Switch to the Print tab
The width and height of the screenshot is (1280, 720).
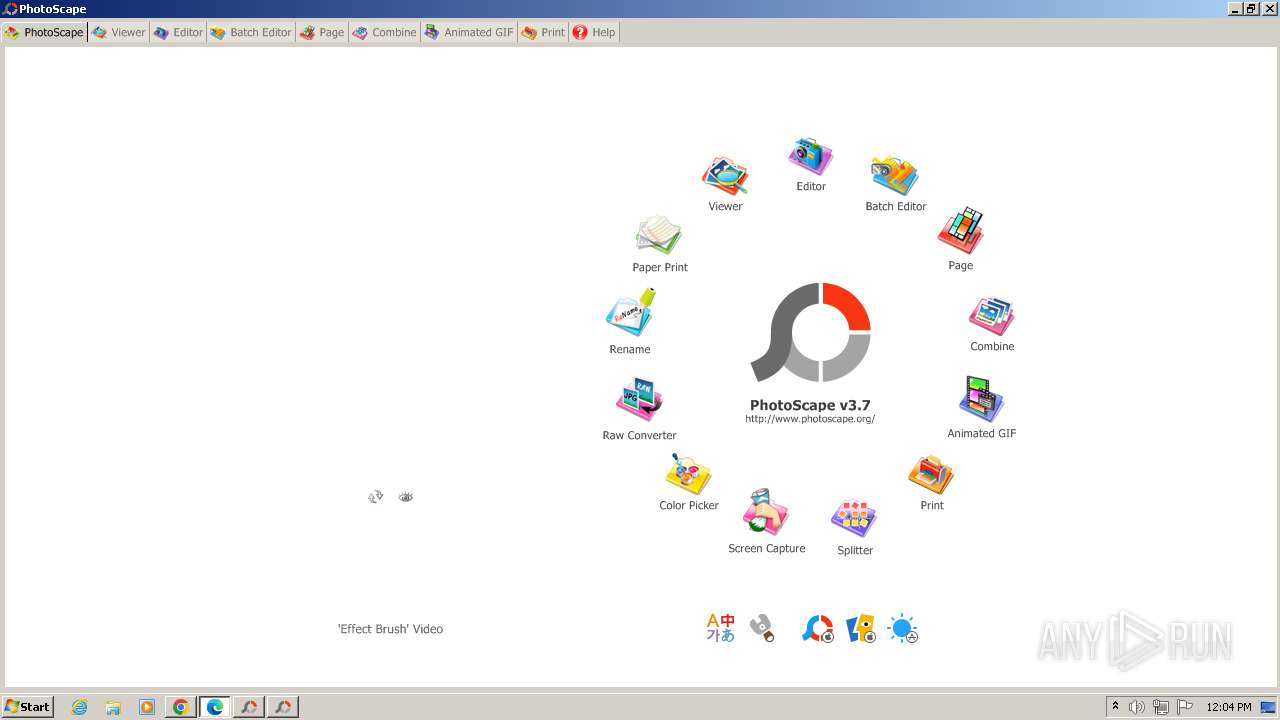tap(543, 32)
